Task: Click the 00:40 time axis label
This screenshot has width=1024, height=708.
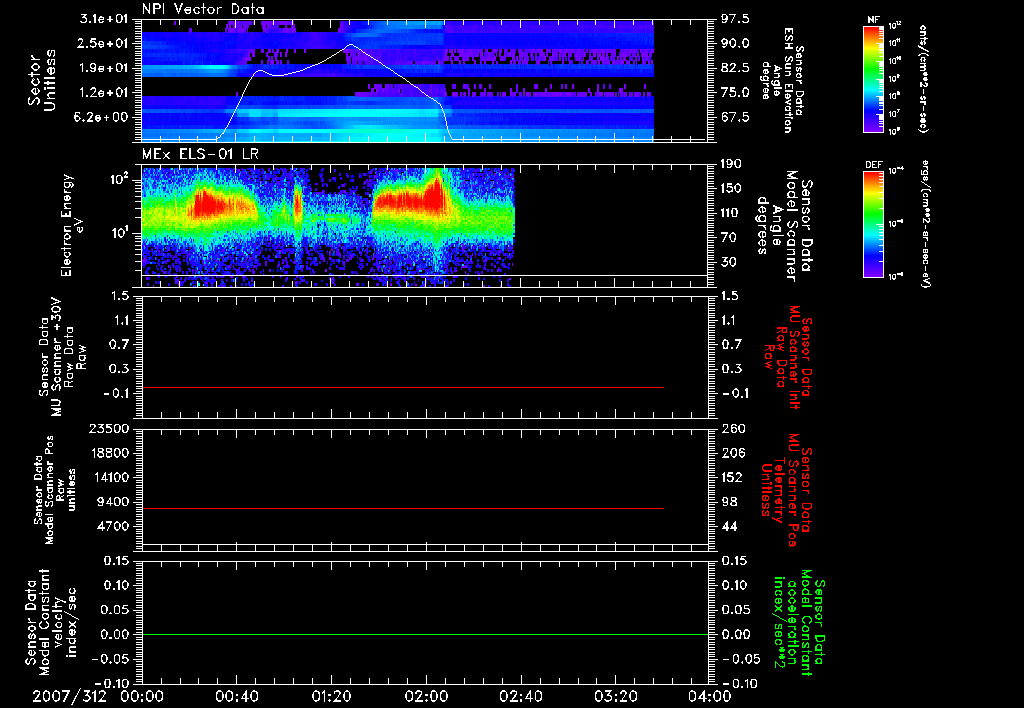Action: pyautogui.click(x=236, y=696)
